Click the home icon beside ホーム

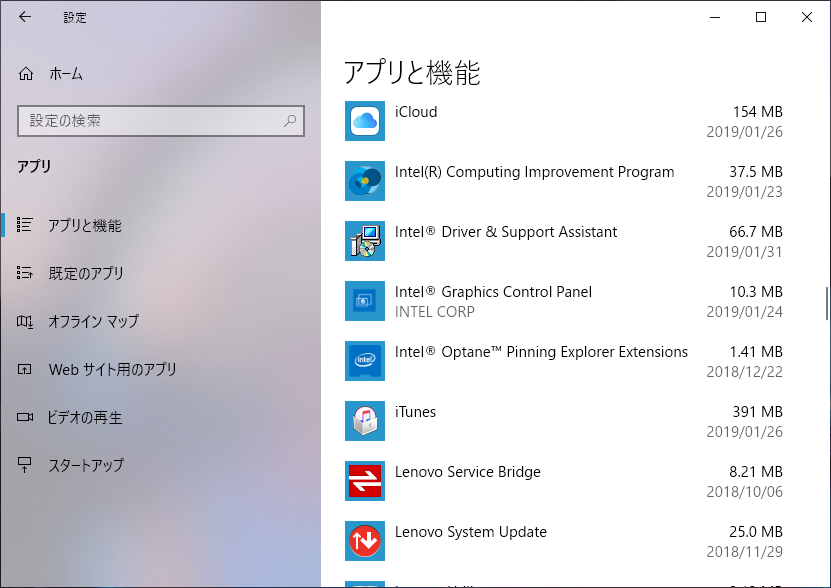click(x=26, y=74)
